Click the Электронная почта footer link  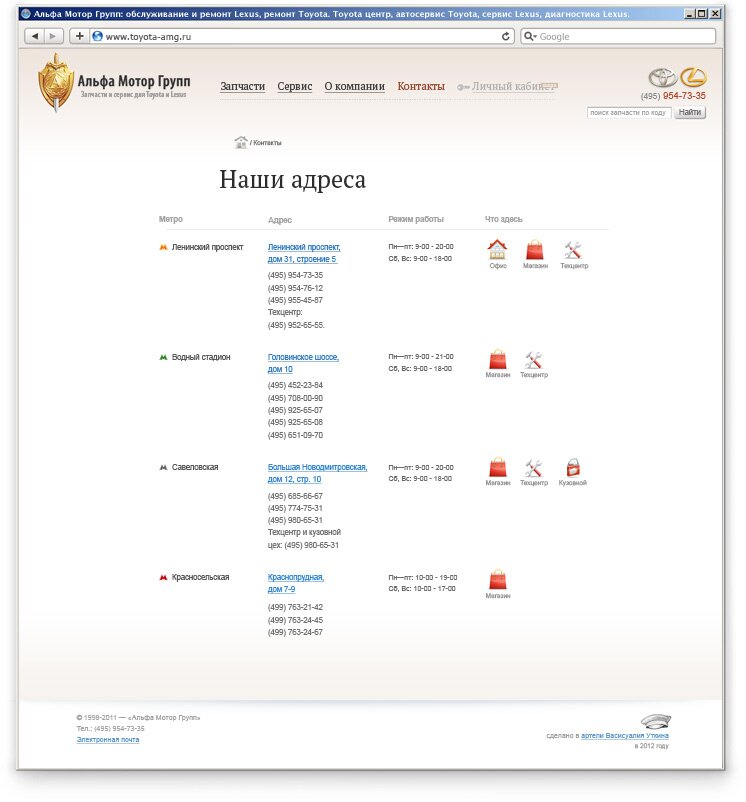coord(108,740)
